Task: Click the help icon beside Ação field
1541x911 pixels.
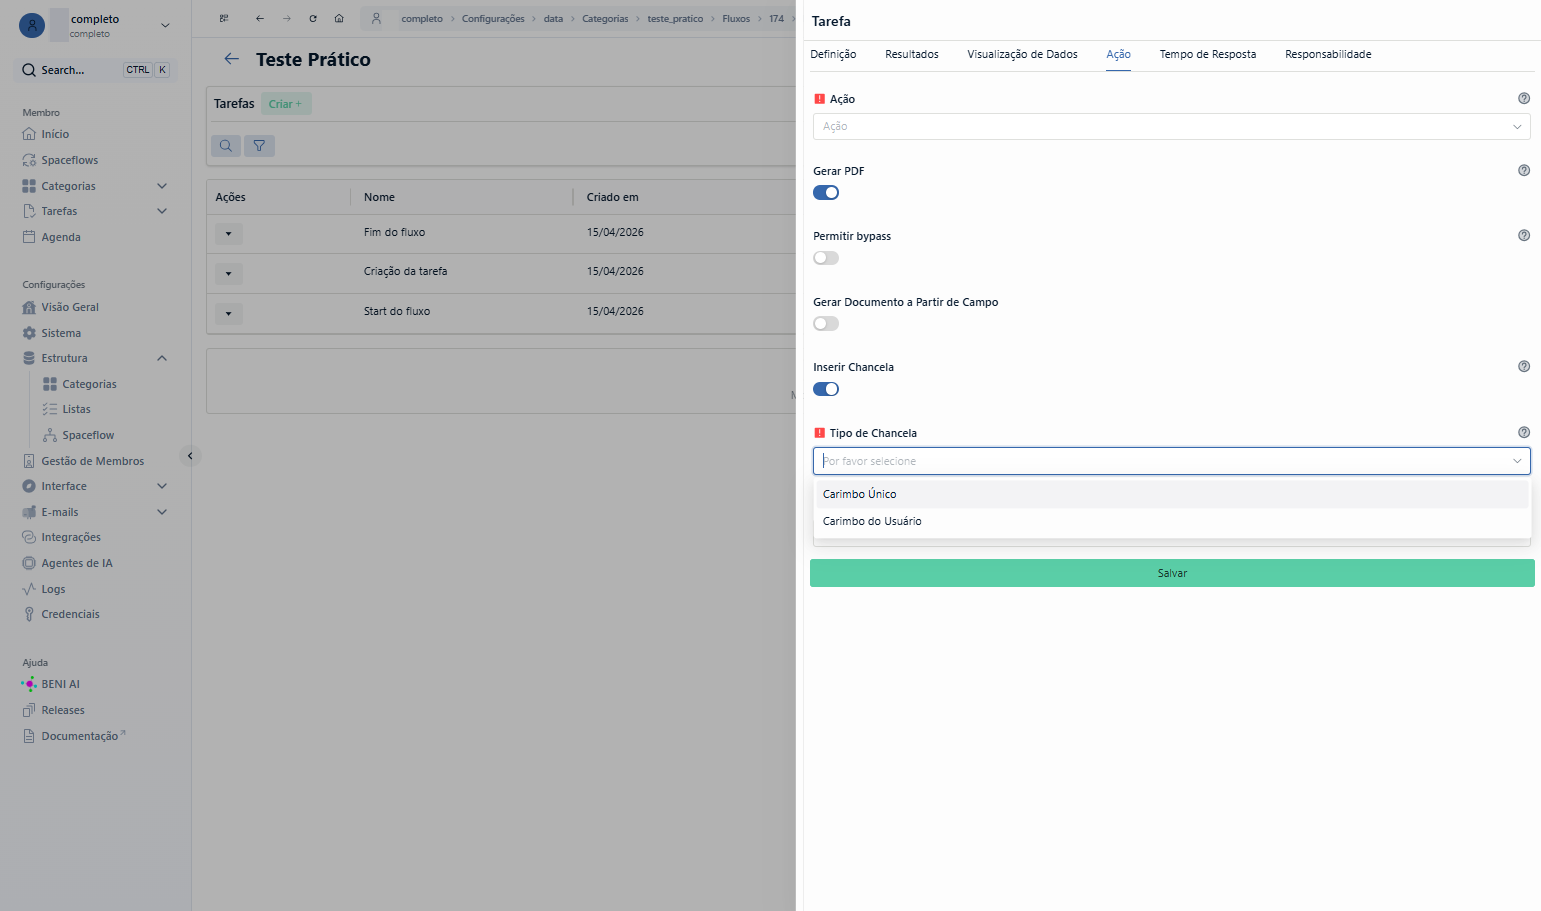Action: 1524,98
